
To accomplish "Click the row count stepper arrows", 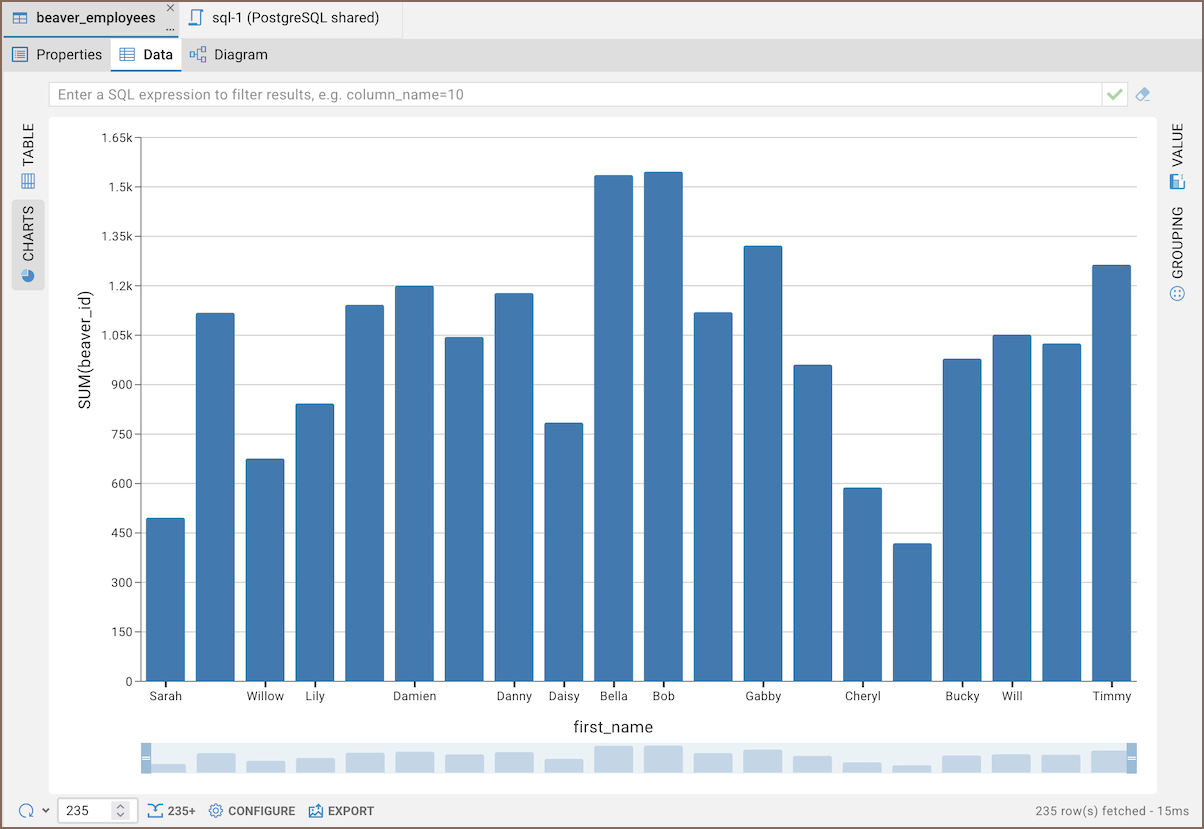I will tap(120, 811).
